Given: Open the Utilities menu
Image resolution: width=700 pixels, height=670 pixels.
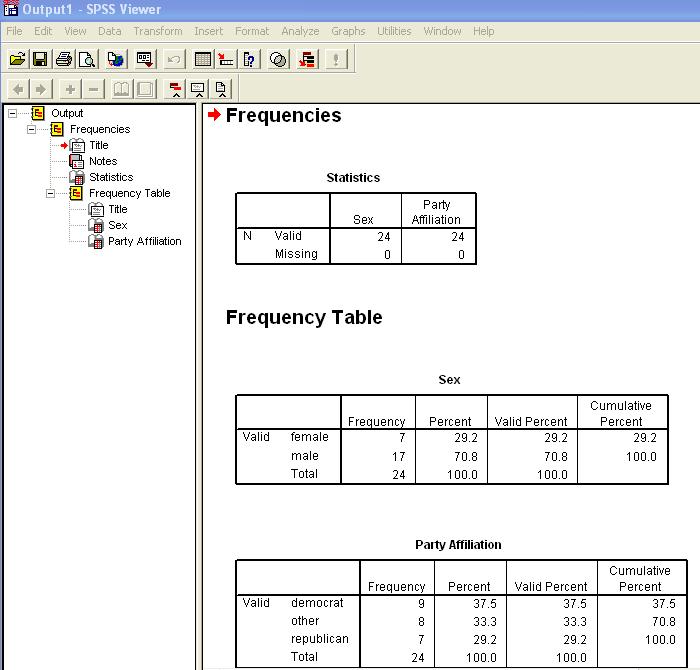Looking at the screenshot, I should click(394, 31).
